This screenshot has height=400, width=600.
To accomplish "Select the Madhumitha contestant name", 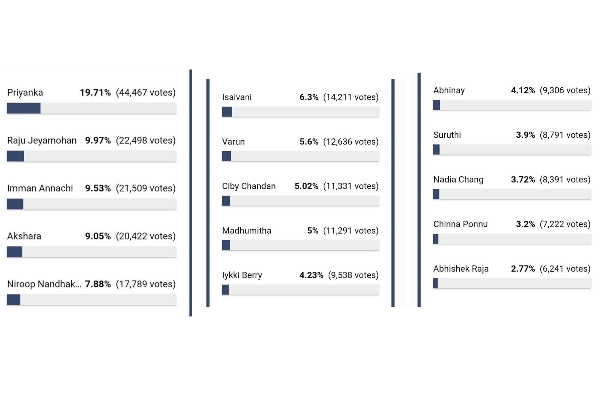I will click(x=245, y=231).
